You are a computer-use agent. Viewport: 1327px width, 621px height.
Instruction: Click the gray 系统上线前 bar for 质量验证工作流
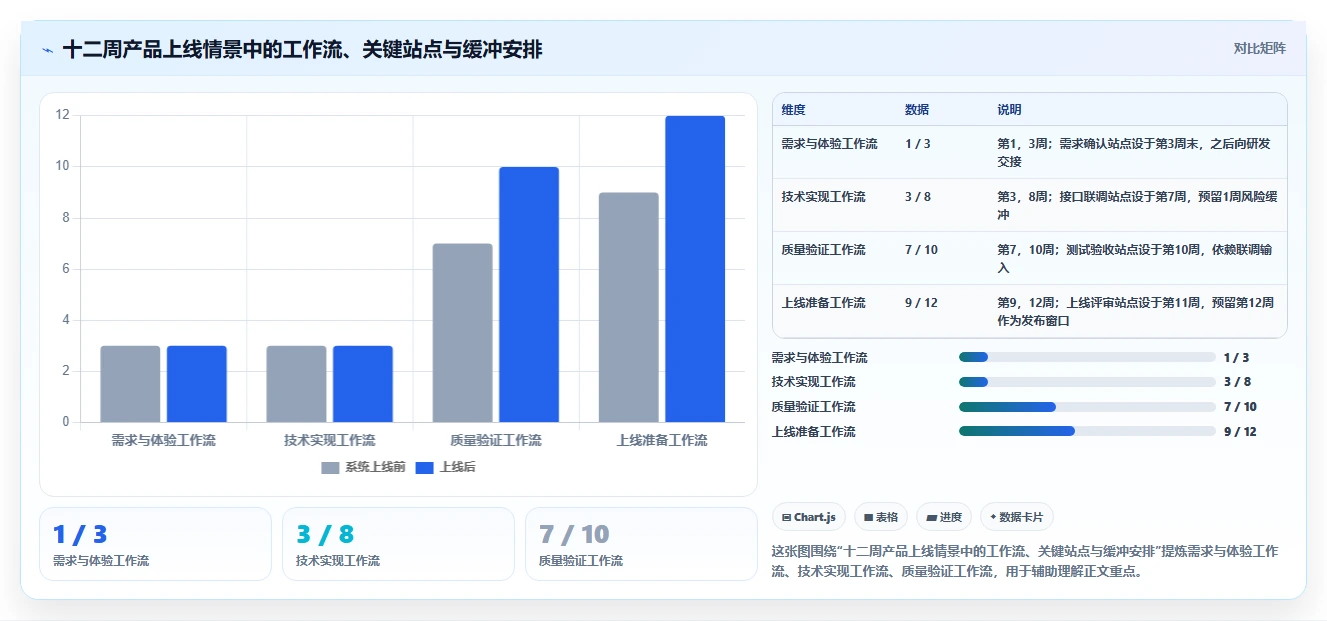coord(463,333)
